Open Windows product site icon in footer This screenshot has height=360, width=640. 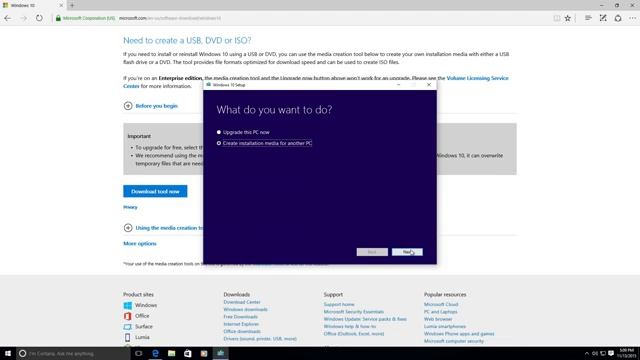pos(127,305)
